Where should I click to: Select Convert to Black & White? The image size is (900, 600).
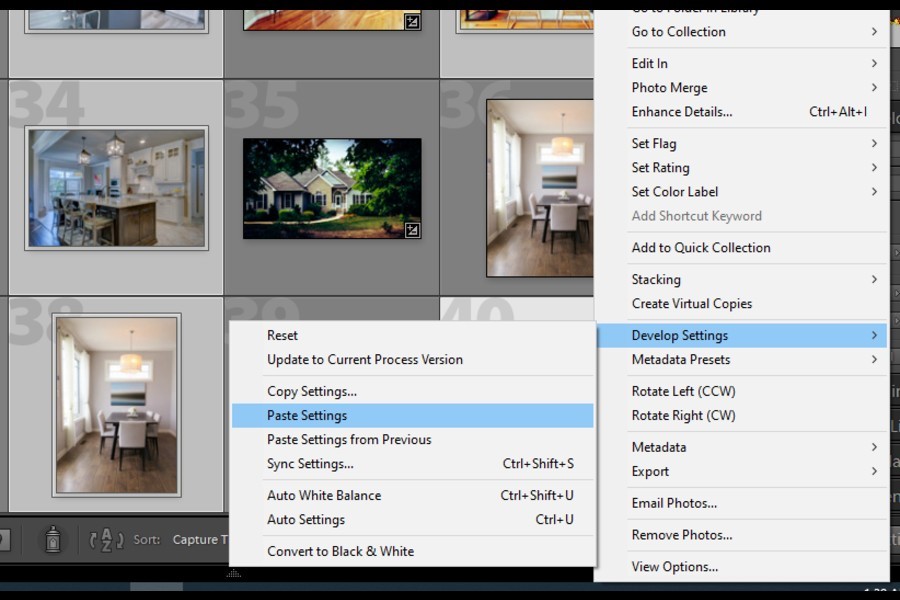[x=340, y=552]
